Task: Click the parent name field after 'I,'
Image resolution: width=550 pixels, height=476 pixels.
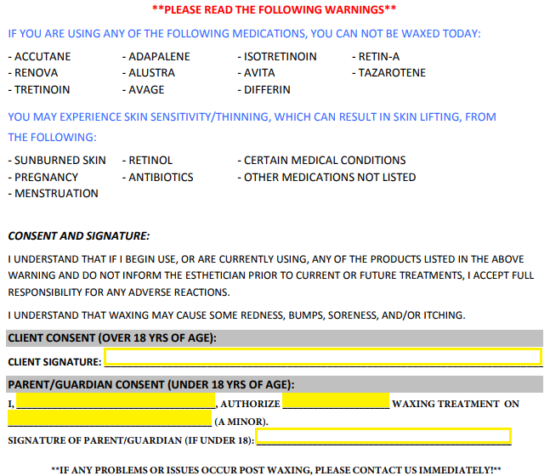Action: (x=116, y=401)
